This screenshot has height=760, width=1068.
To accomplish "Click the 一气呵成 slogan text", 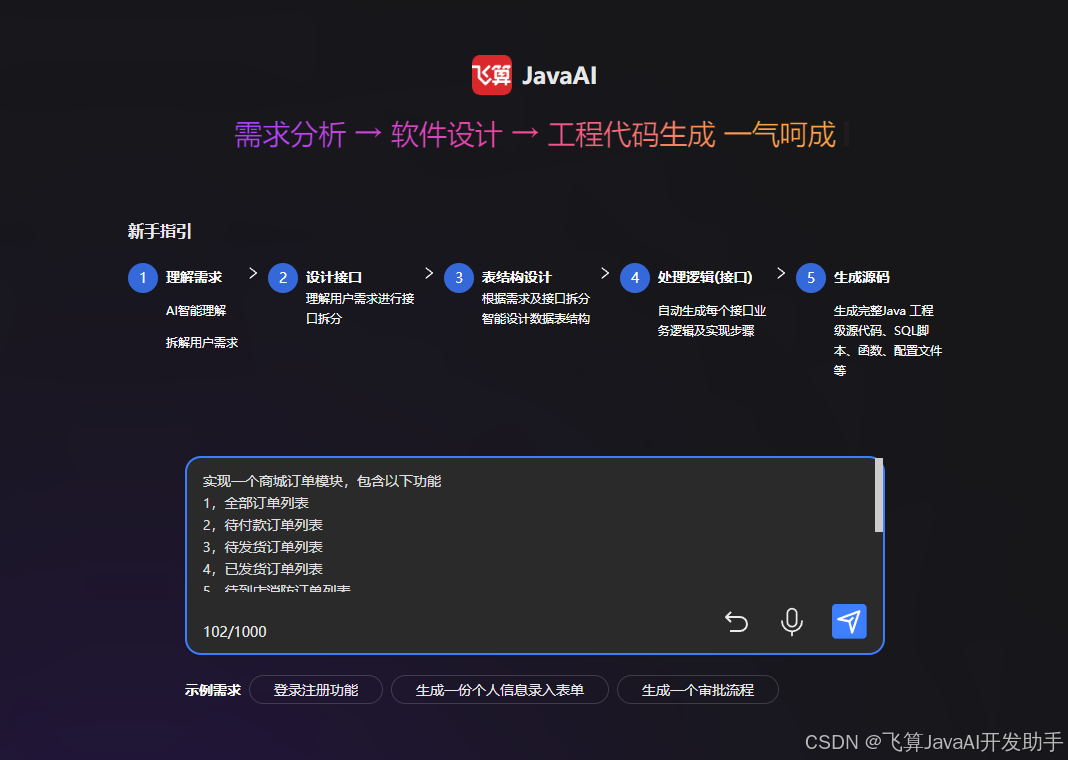I will click(x=780, y=134).
